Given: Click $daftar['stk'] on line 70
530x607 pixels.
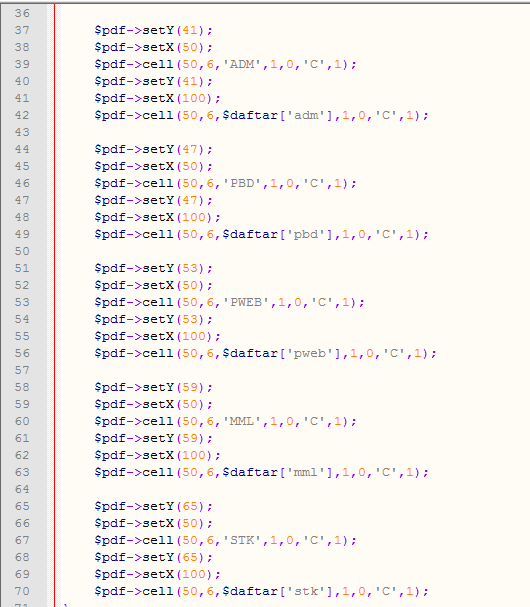Looking at the screenshot, I should click(278, 592).
